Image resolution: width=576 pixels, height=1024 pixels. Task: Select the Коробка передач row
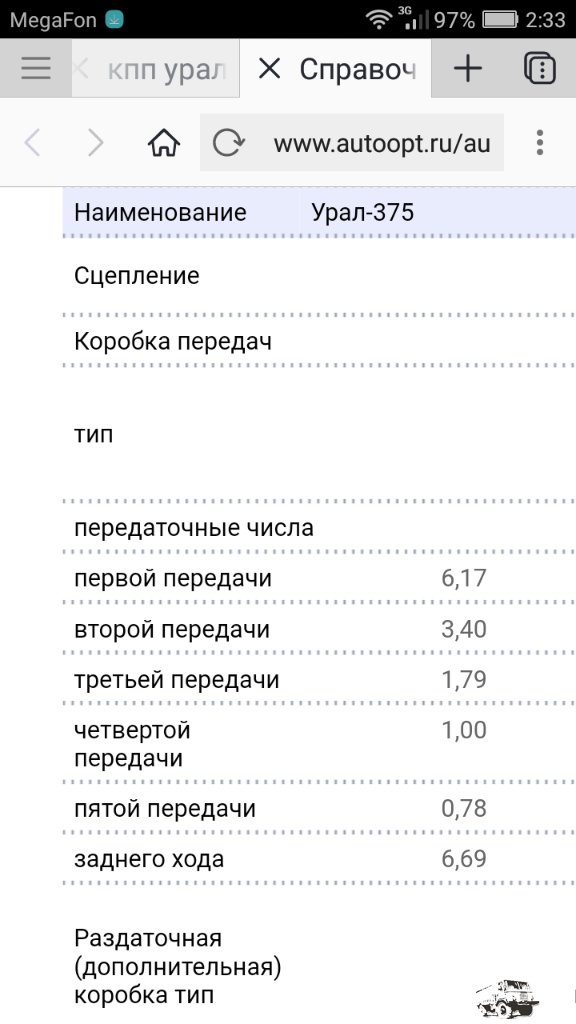point(319,341)
